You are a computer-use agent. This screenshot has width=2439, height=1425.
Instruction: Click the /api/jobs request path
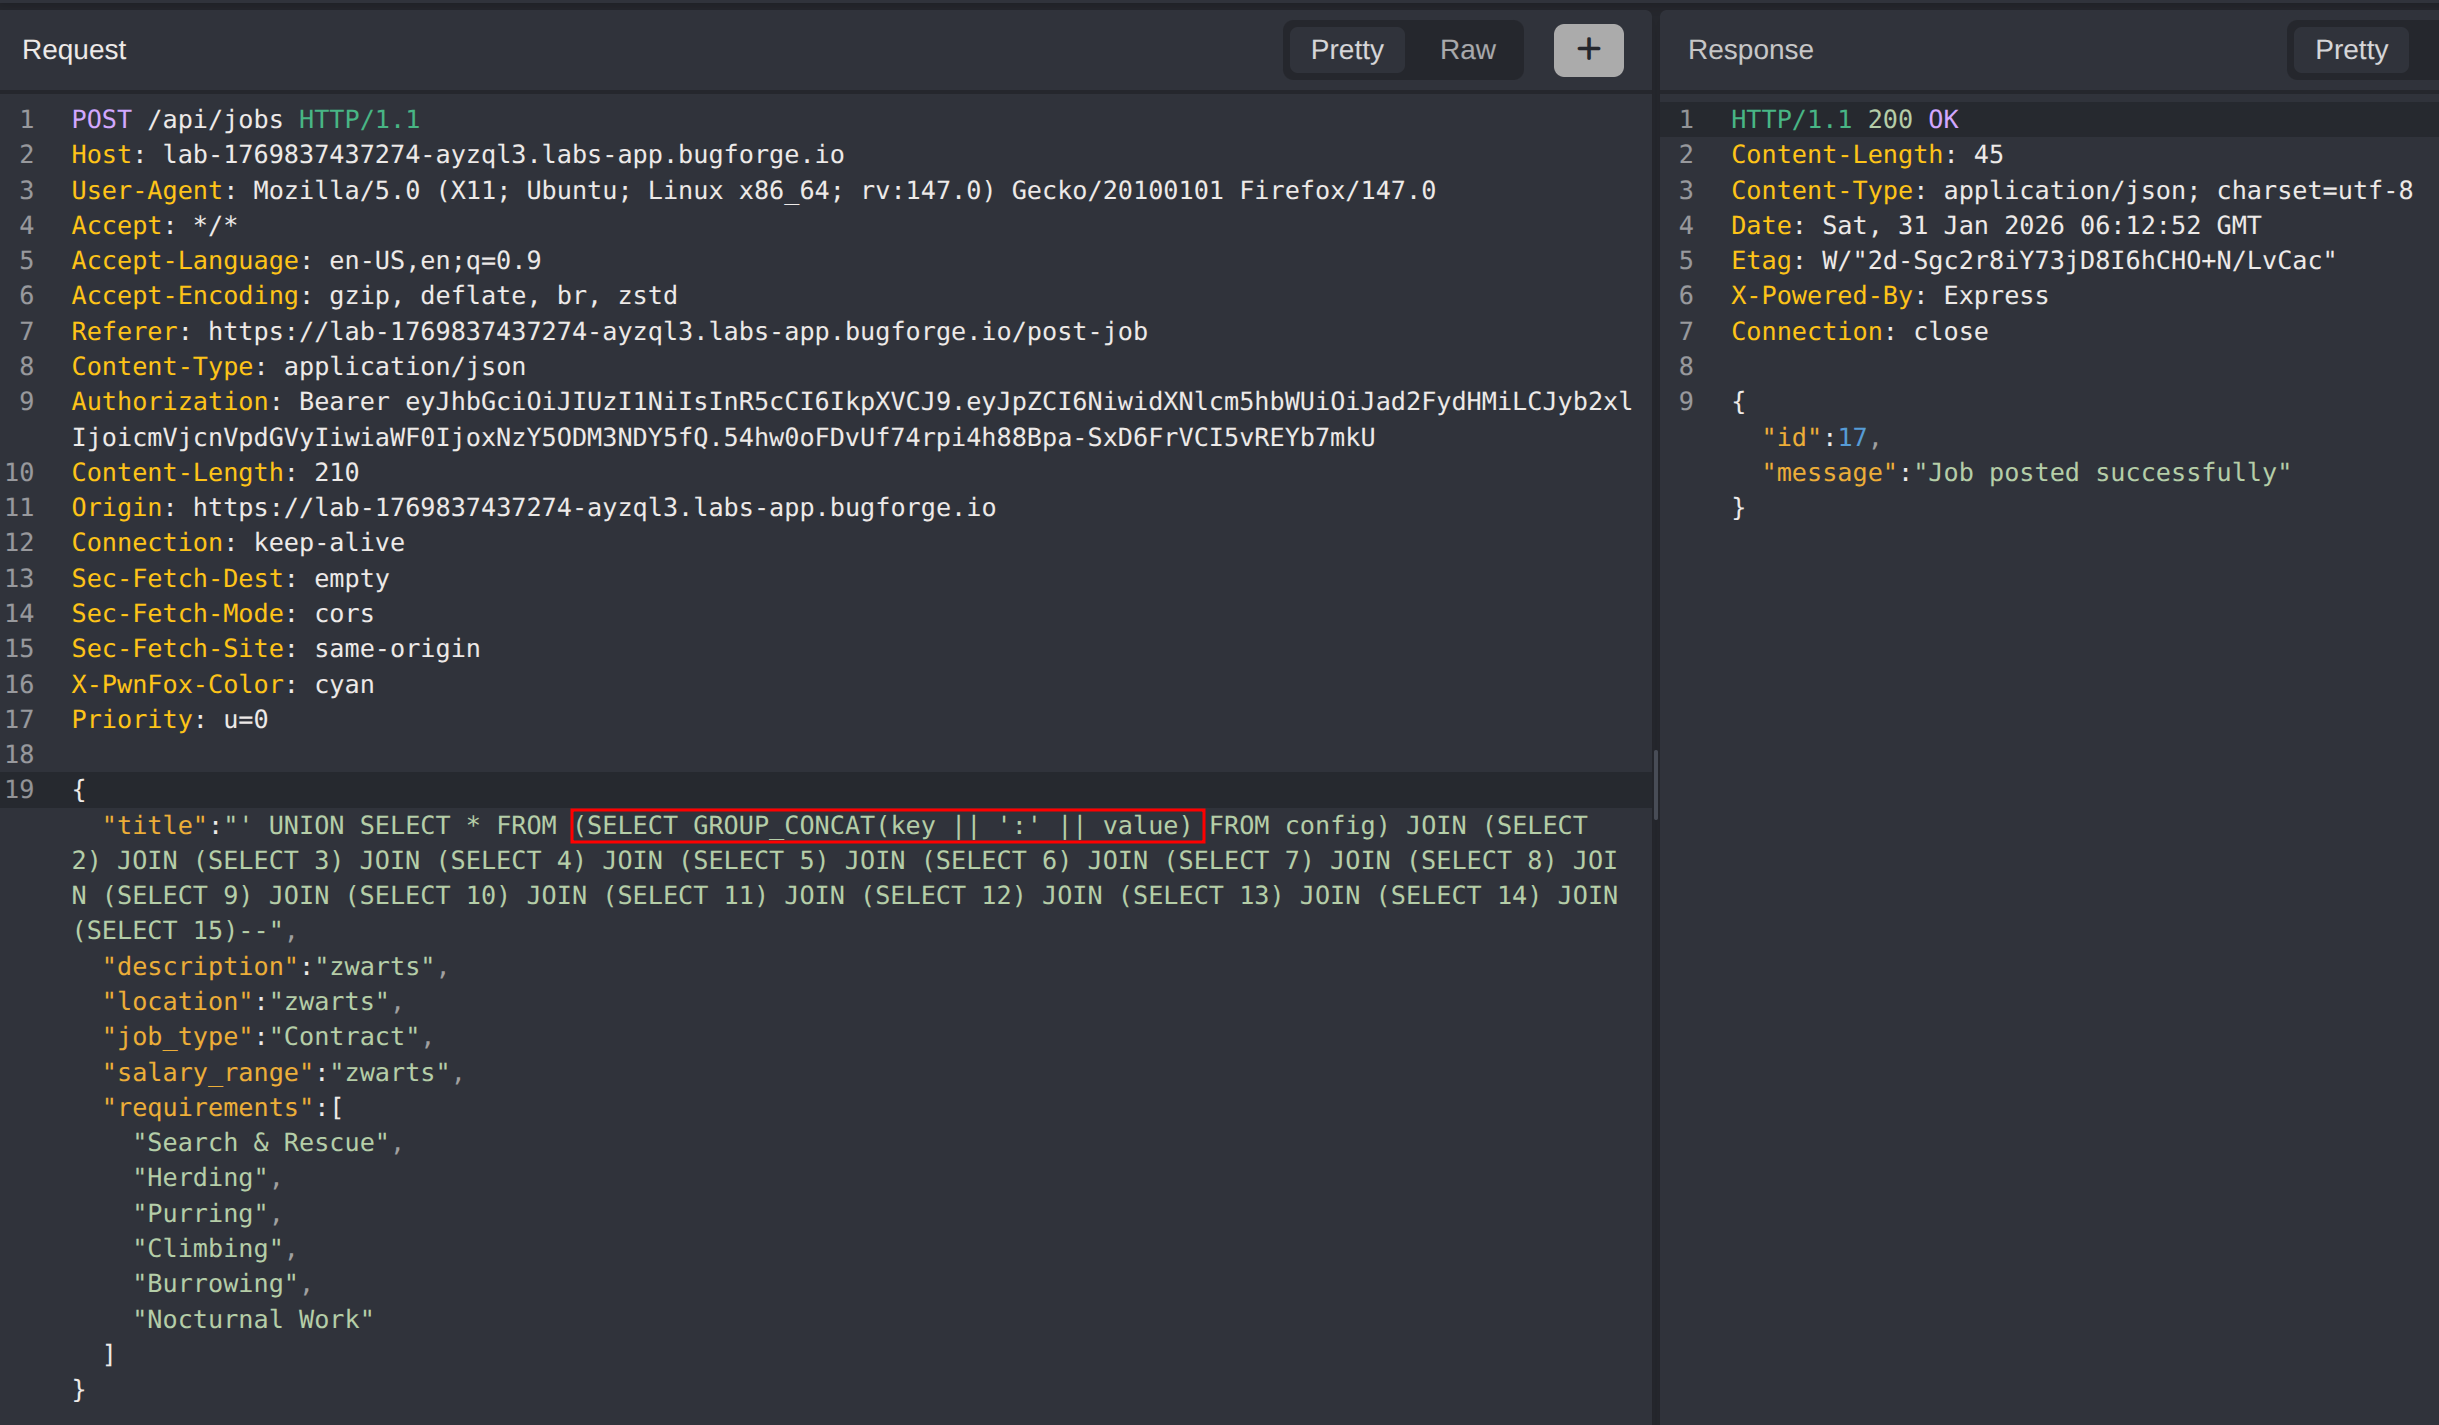(215, 120)
